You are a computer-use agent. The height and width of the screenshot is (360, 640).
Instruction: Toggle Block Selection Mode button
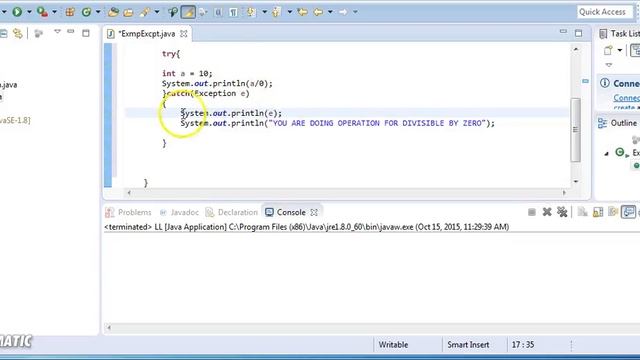218,12
